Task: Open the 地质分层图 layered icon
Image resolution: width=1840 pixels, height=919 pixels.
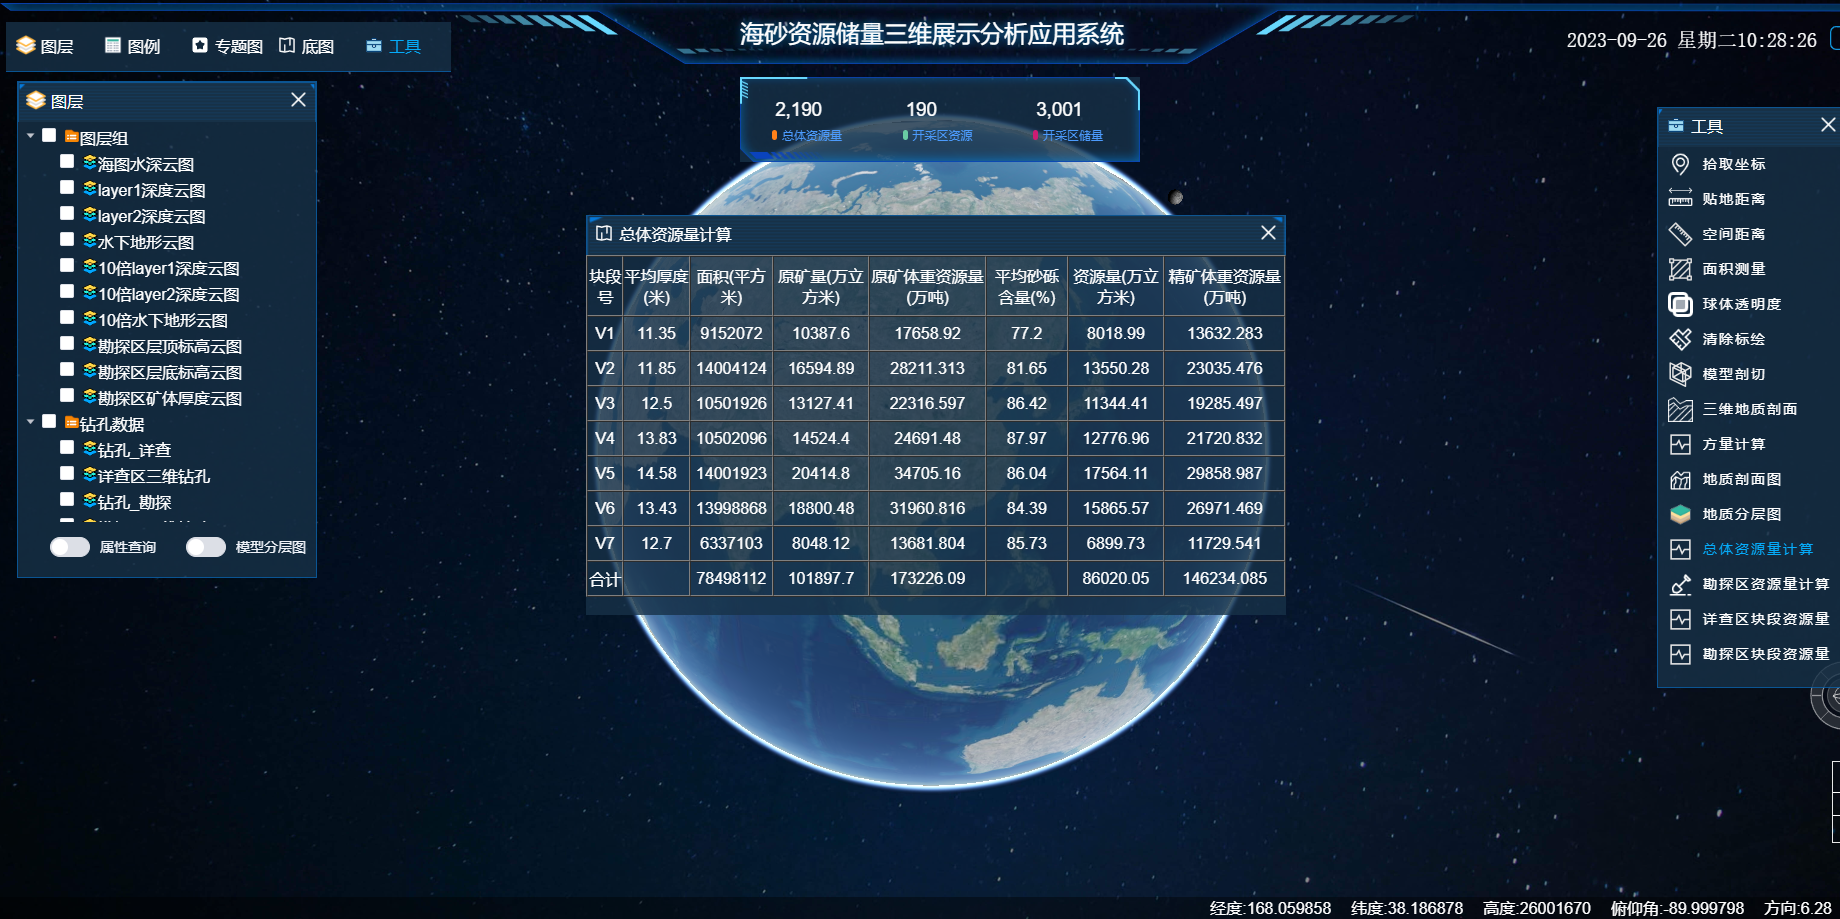Action: click(x=1680, y=514)
